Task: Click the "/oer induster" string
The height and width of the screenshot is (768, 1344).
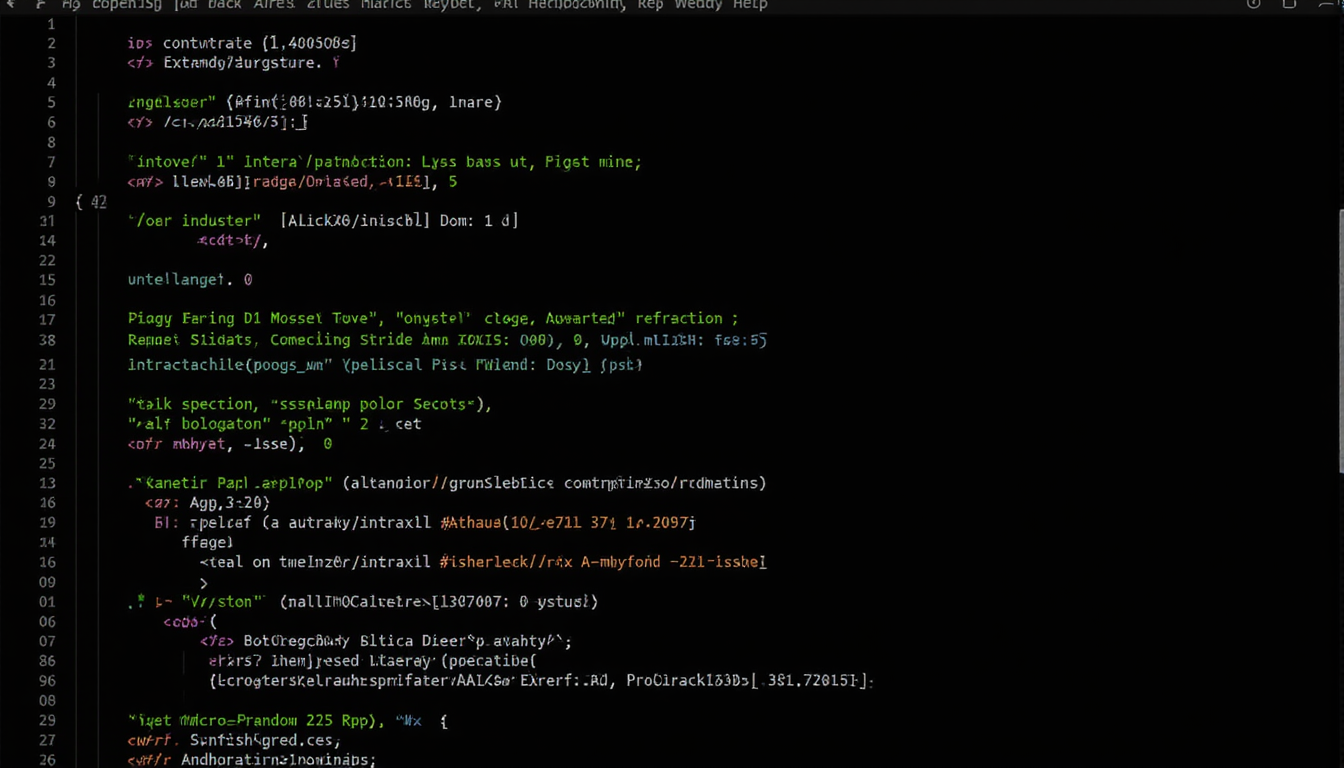Action: click(194, 220)
